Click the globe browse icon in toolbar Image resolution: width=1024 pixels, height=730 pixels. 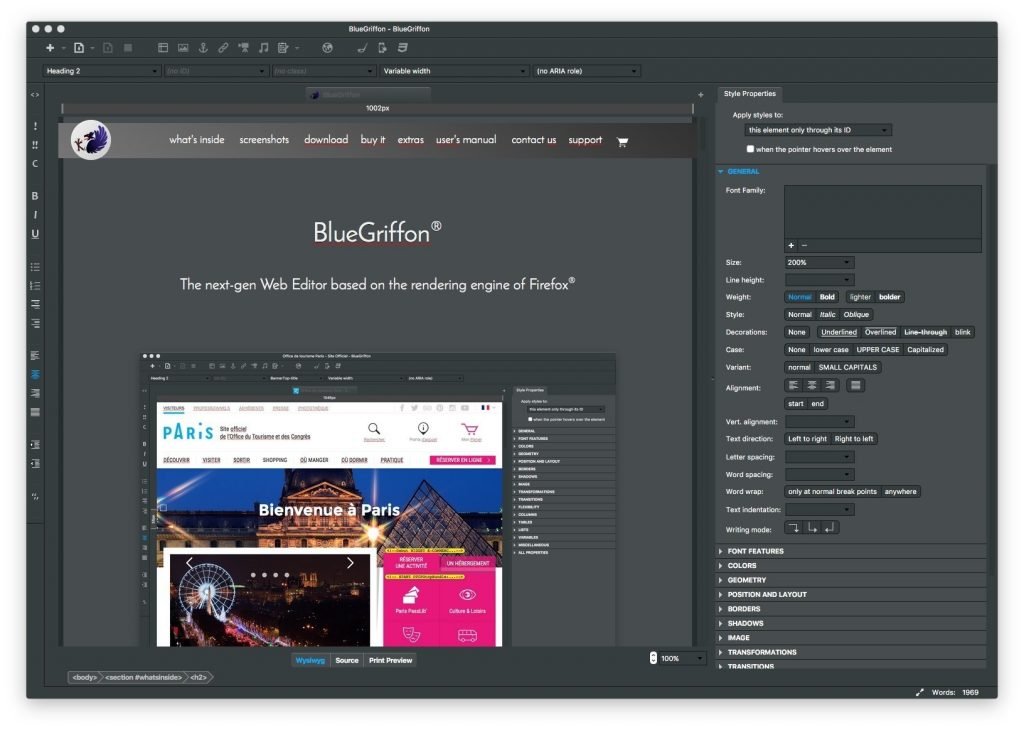point(327,48)
